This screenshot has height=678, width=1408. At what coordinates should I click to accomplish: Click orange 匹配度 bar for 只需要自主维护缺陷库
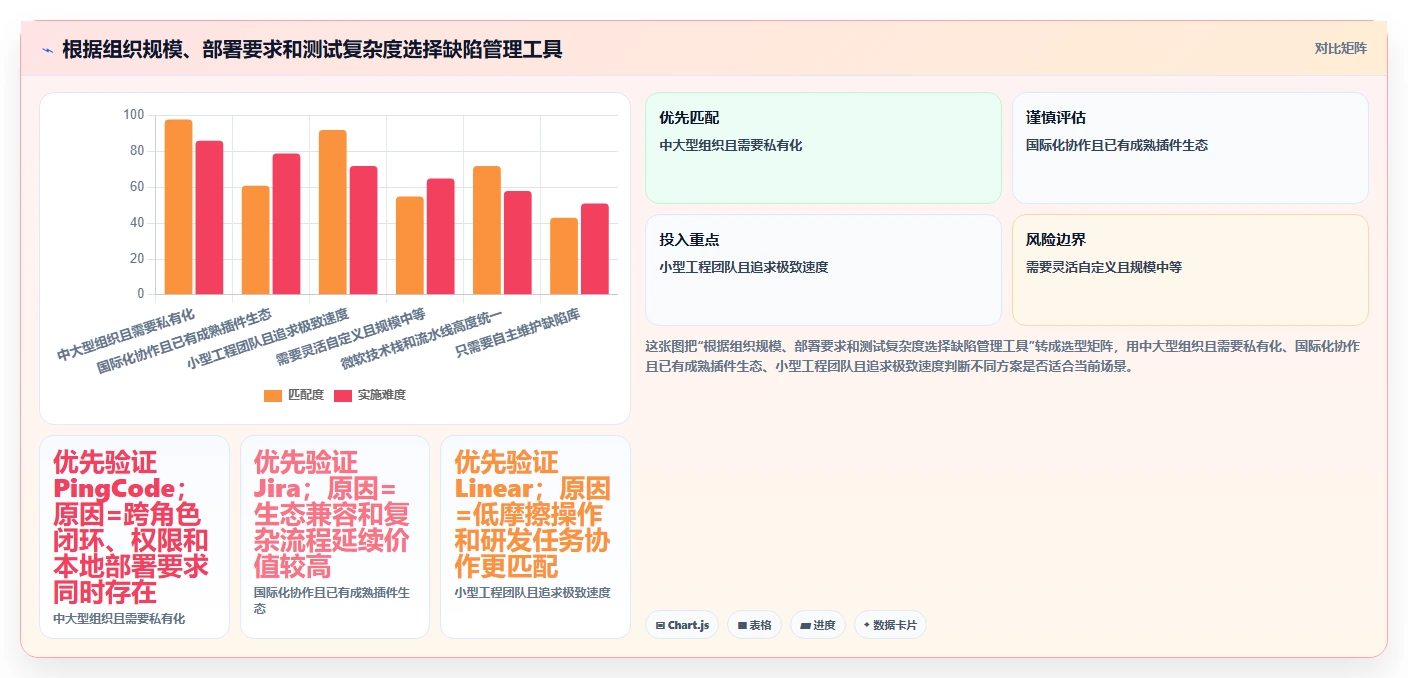coord(563,256)
